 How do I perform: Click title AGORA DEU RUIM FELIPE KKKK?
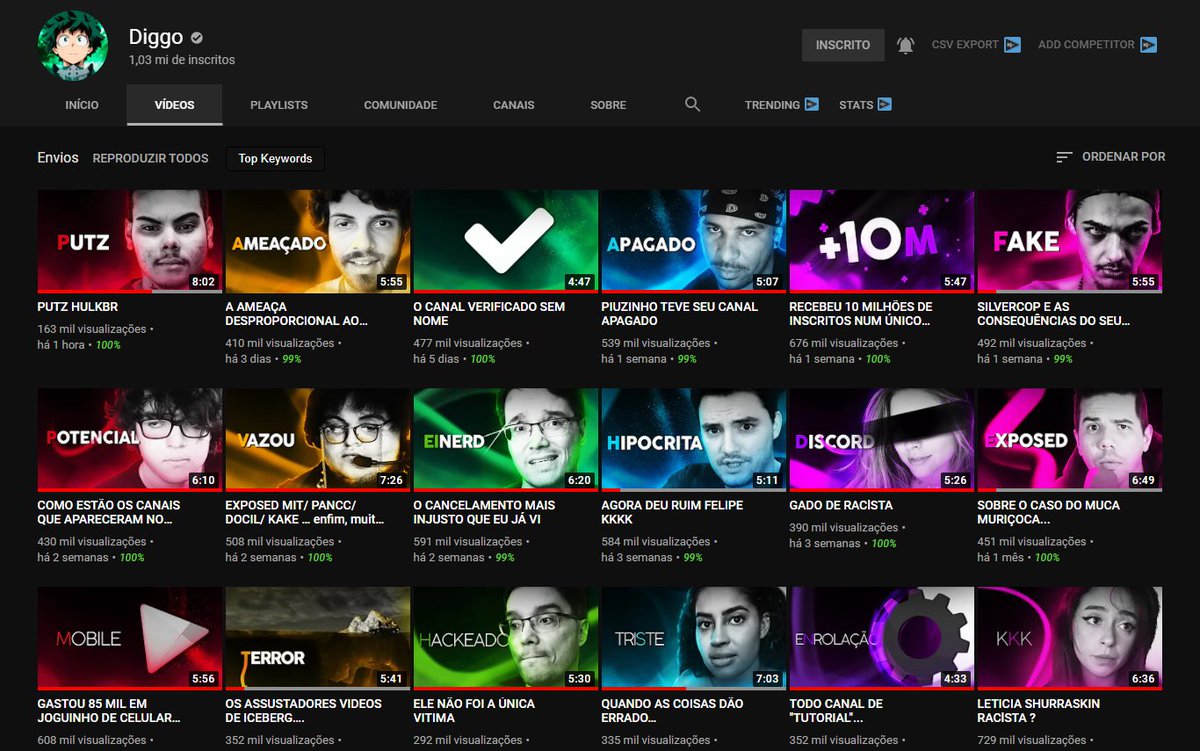click(672, 513)
